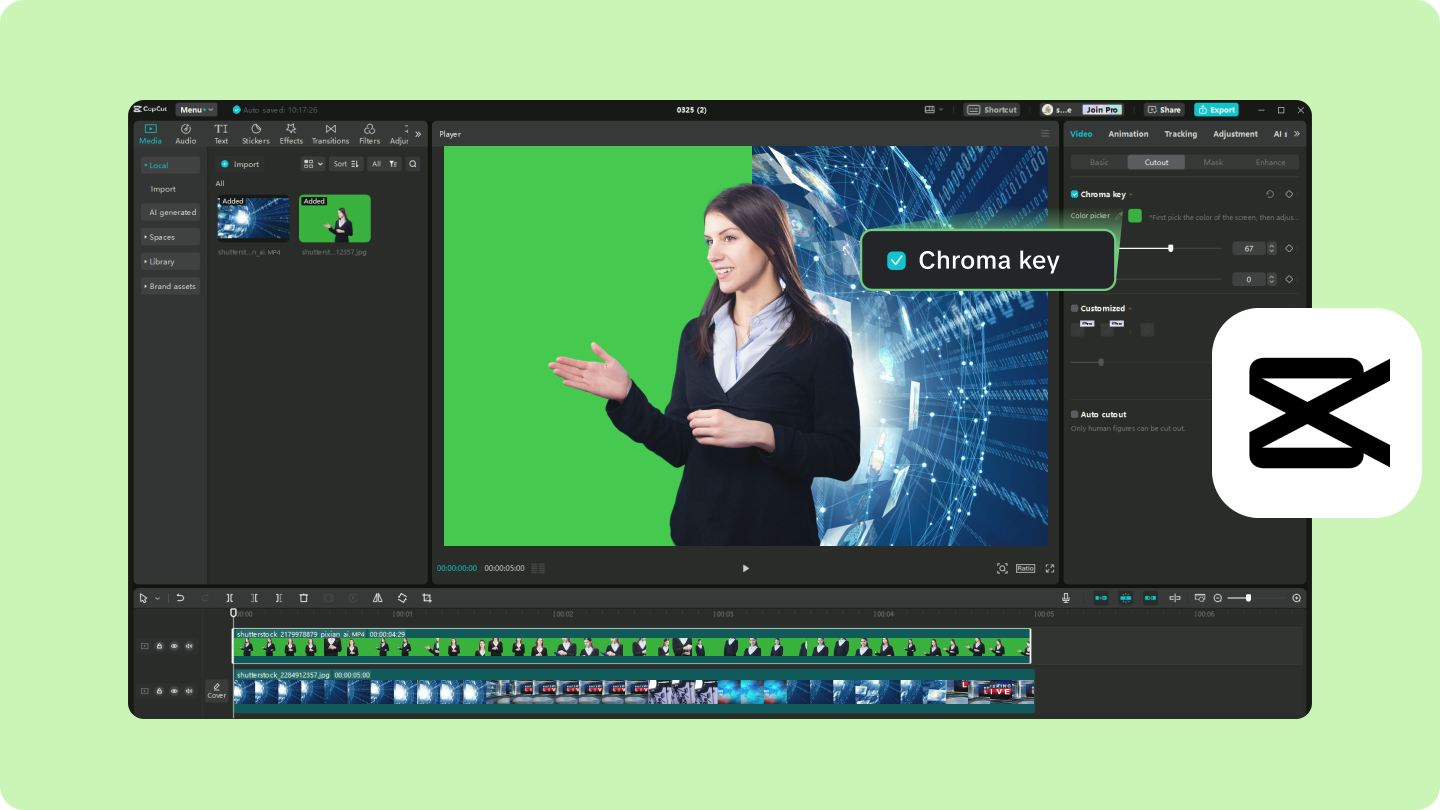Switch to the Audio tab
Viewport: 1440px width, 810px height.
(186, 134)
